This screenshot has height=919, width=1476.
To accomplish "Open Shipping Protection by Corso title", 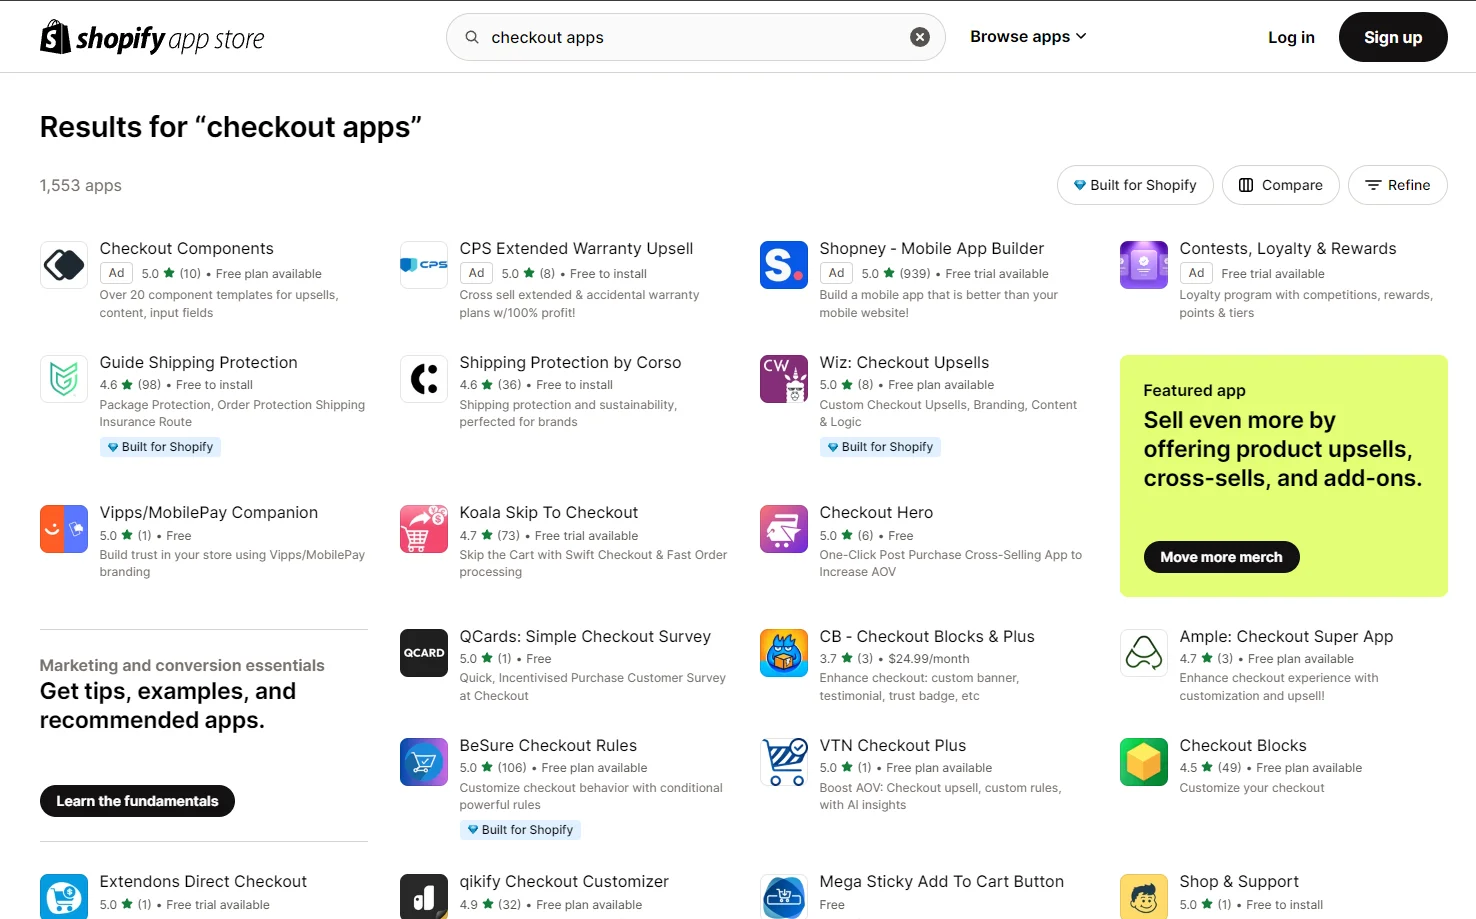I will tap(570, 362).
